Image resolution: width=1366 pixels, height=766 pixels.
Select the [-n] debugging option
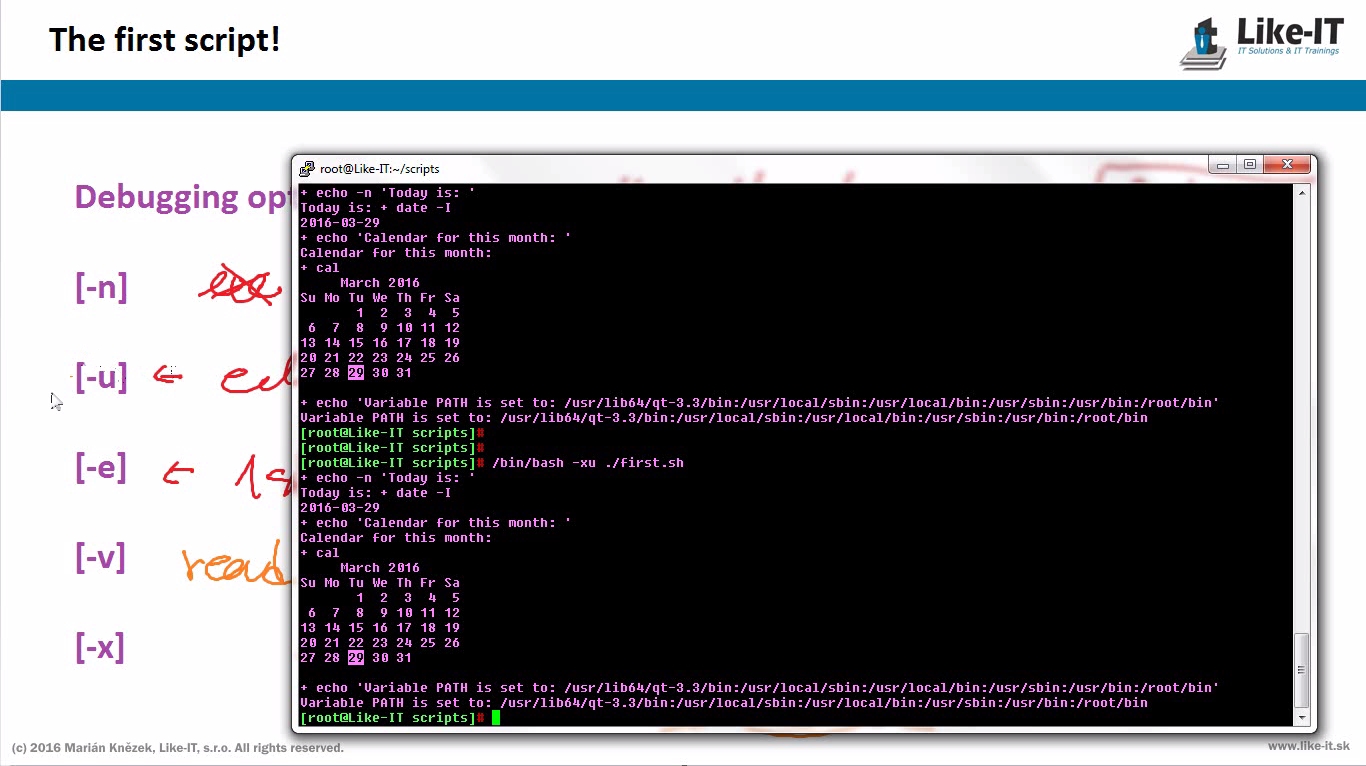point(101,288)
